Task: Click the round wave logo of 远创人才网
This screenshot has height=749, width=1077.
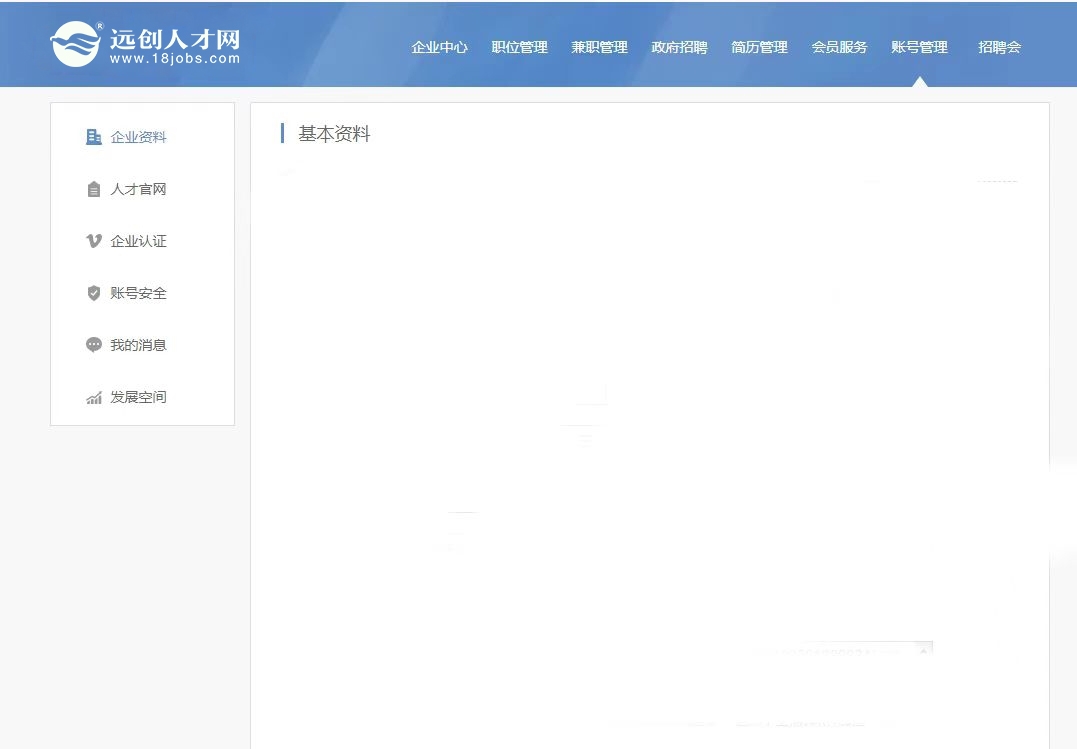Action: [x=76, y=44]
